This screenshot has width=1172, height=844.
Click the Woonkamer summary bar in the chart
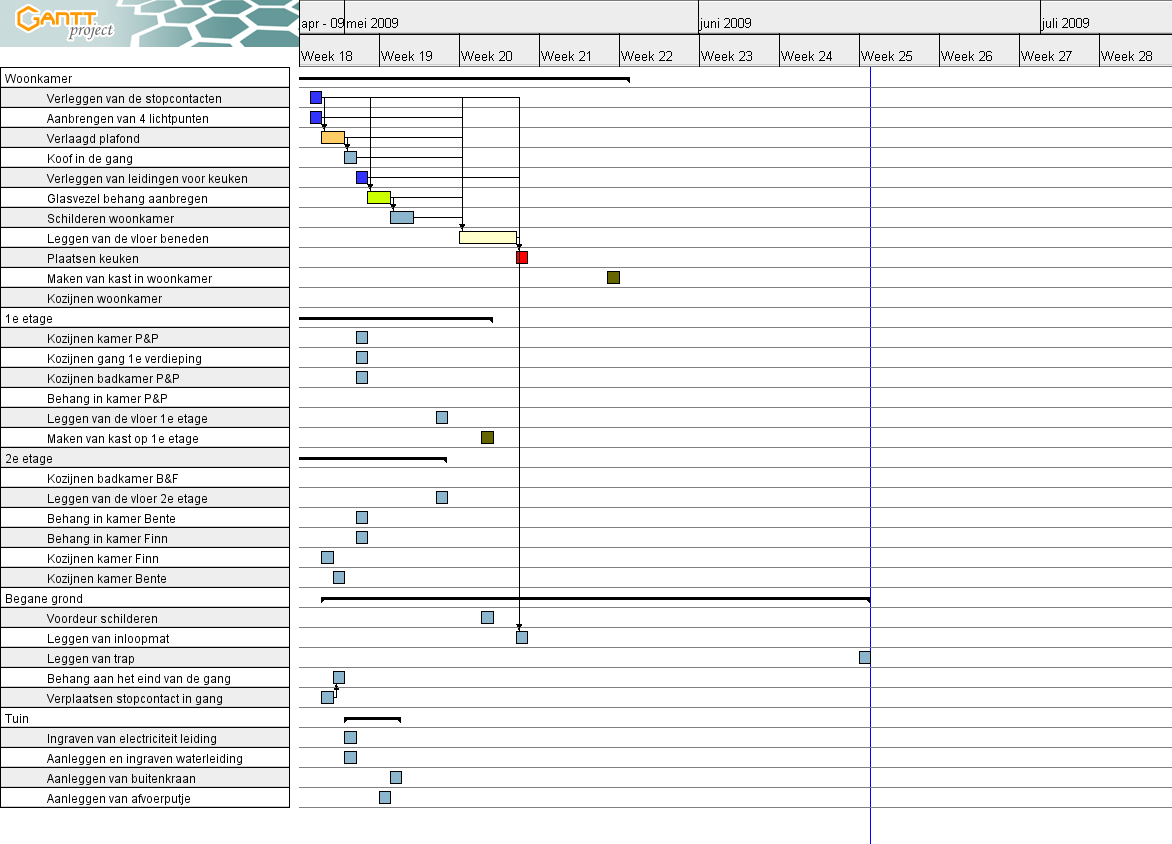click(x=464, y=78)
